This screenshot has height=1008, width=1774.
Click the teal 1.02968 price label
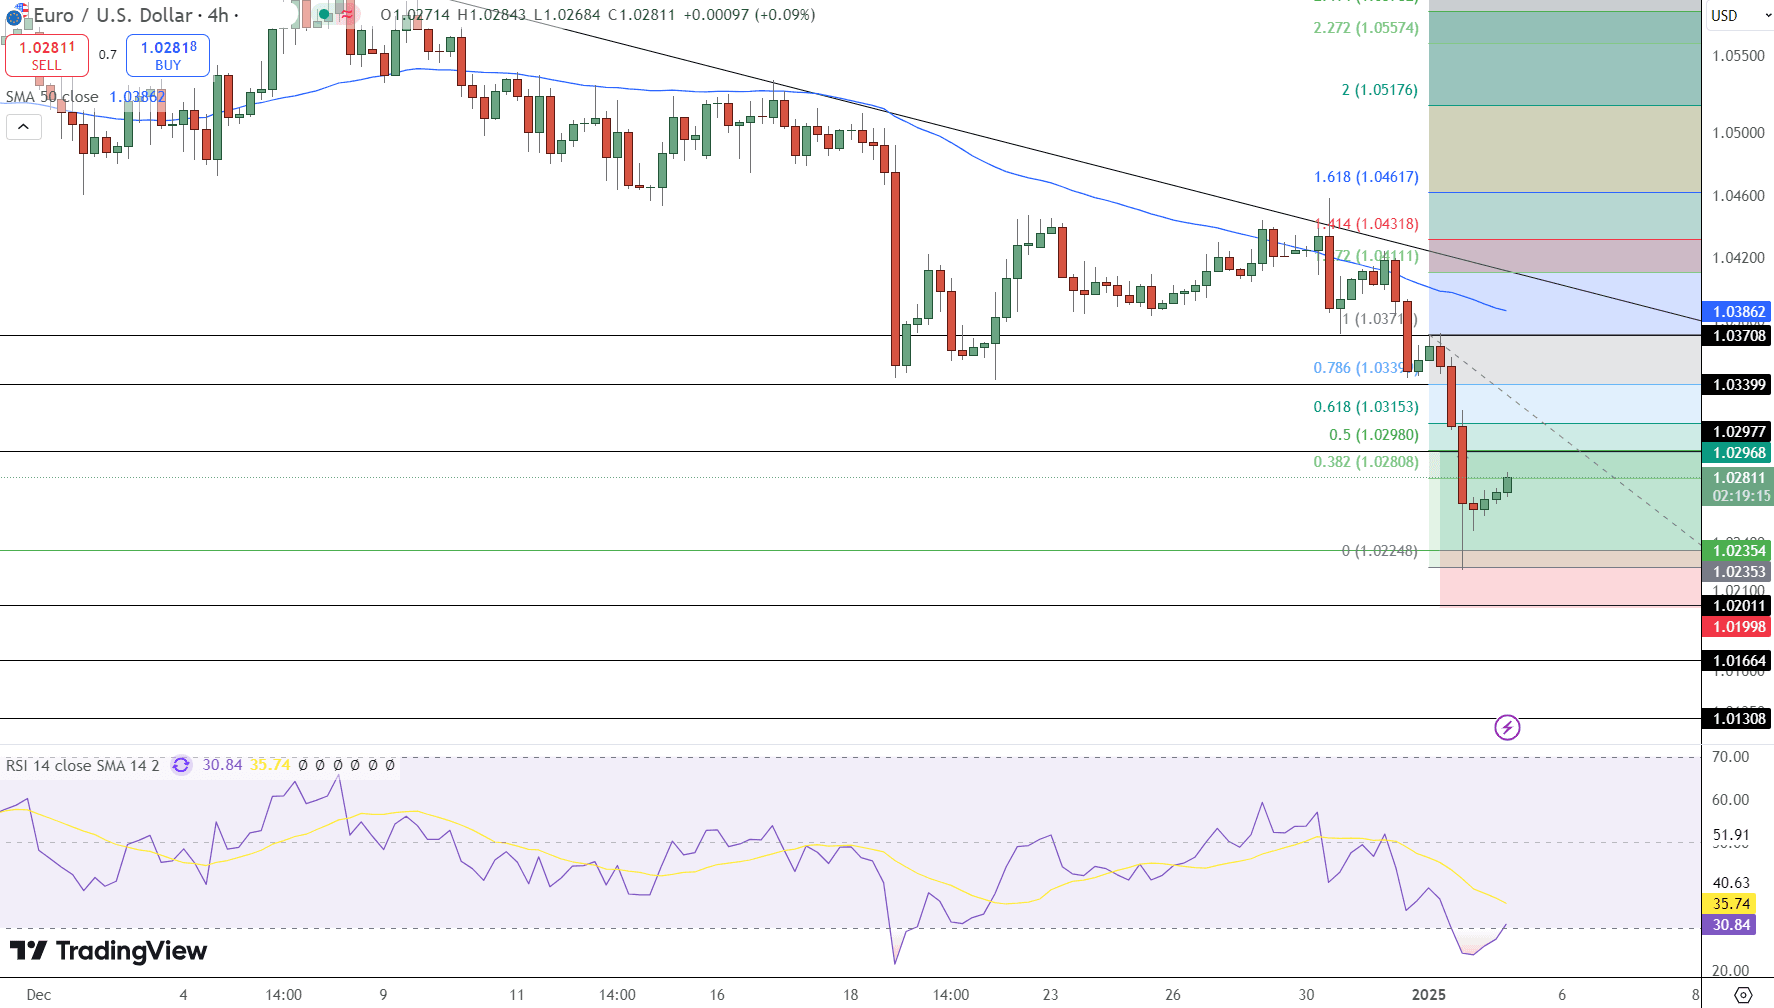1738,453
